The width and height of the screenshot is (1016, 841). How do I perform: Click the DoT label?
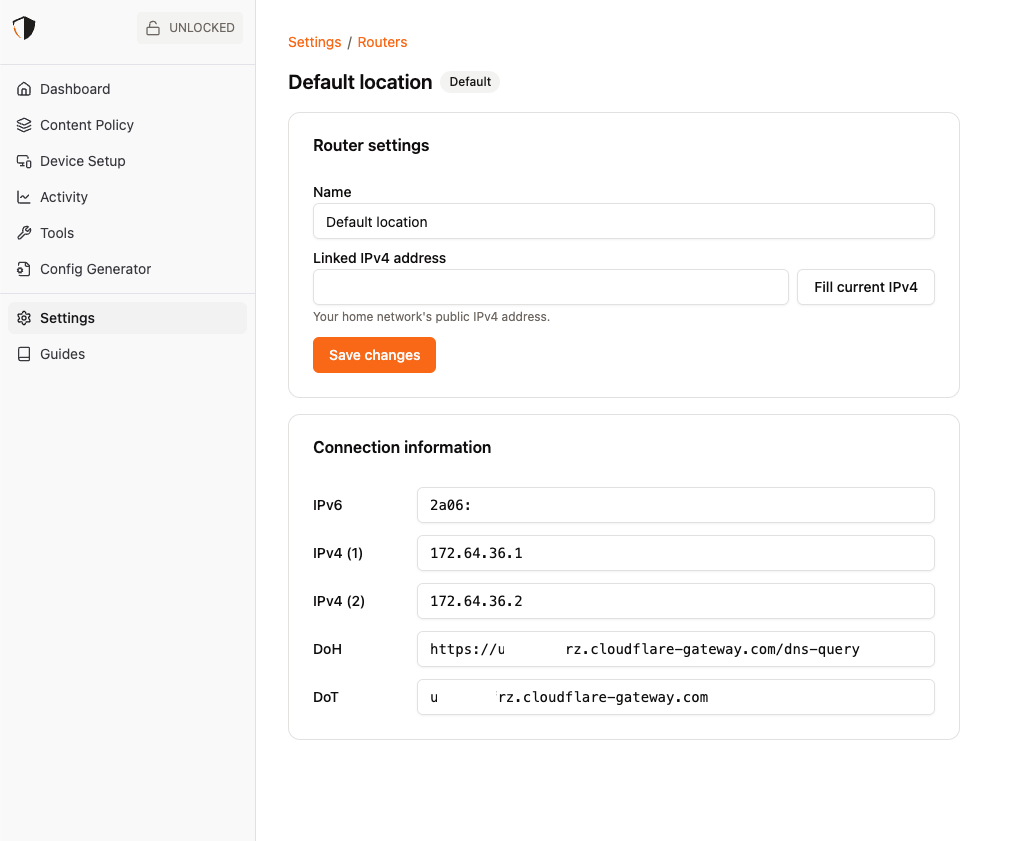pos(326,697)
